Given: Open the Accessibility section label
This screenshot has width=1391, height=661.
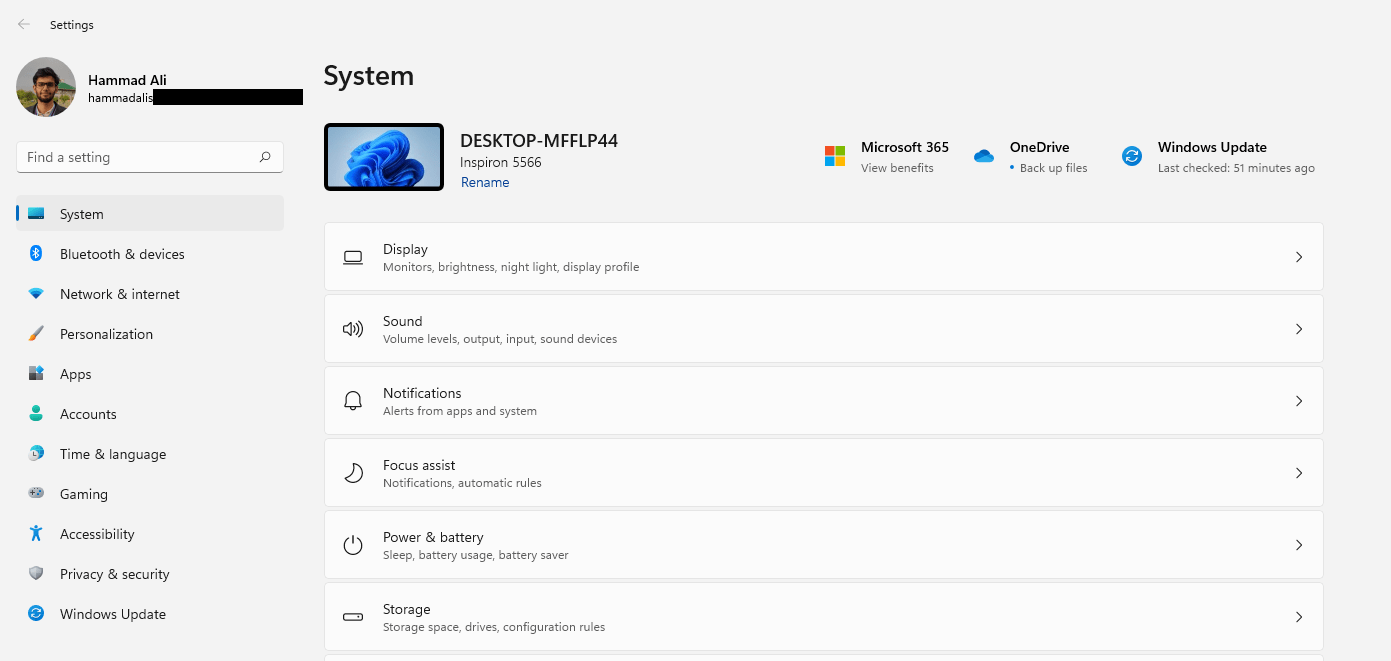Looking at the screenshot, I should point(97,534).
